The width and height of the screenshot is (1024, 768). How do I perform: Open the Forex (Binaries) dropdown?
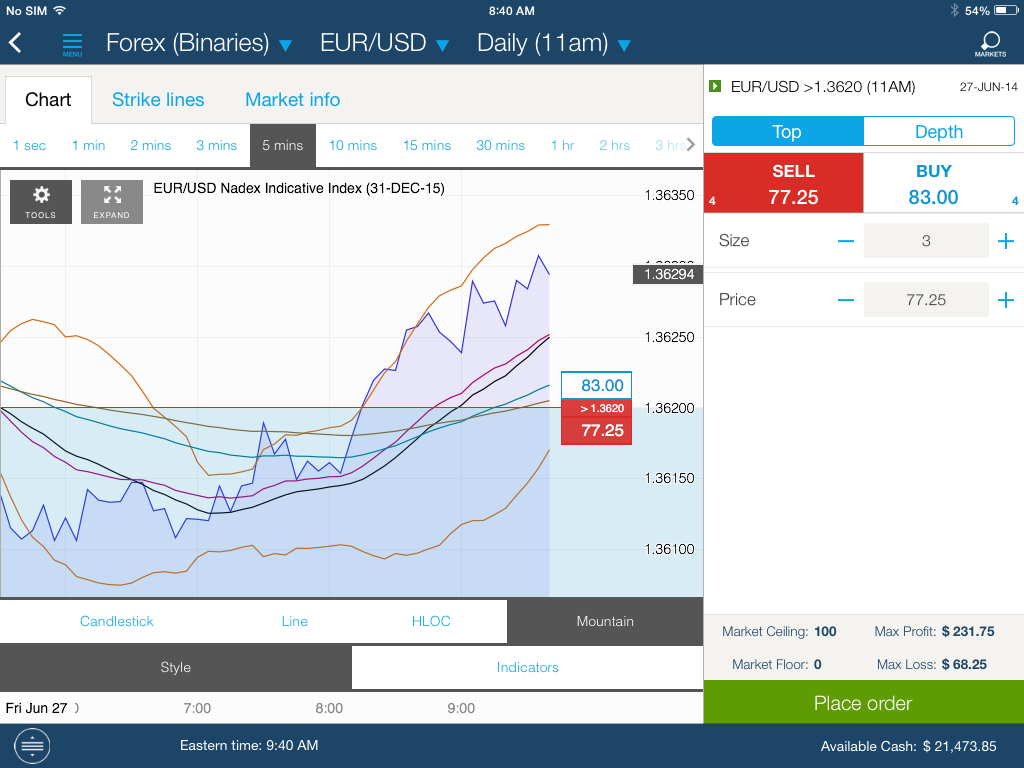[198, 44]
